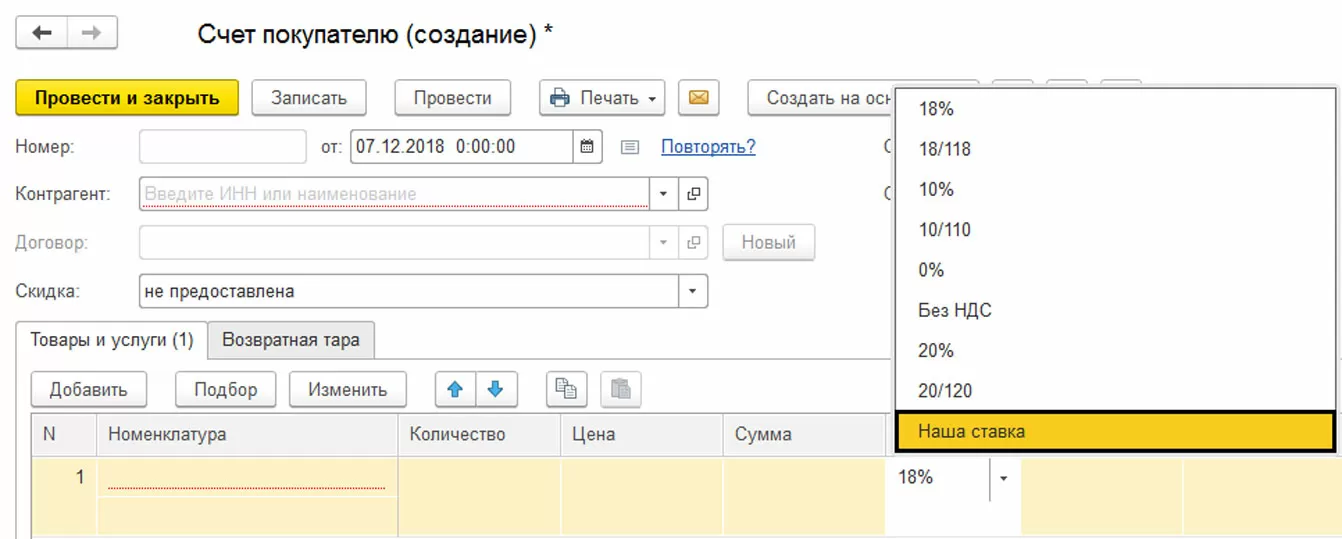Select 'Наша ставка' from the rate list
Image resolution: width=1342 pixels, height=539 pixels.
1114,432
